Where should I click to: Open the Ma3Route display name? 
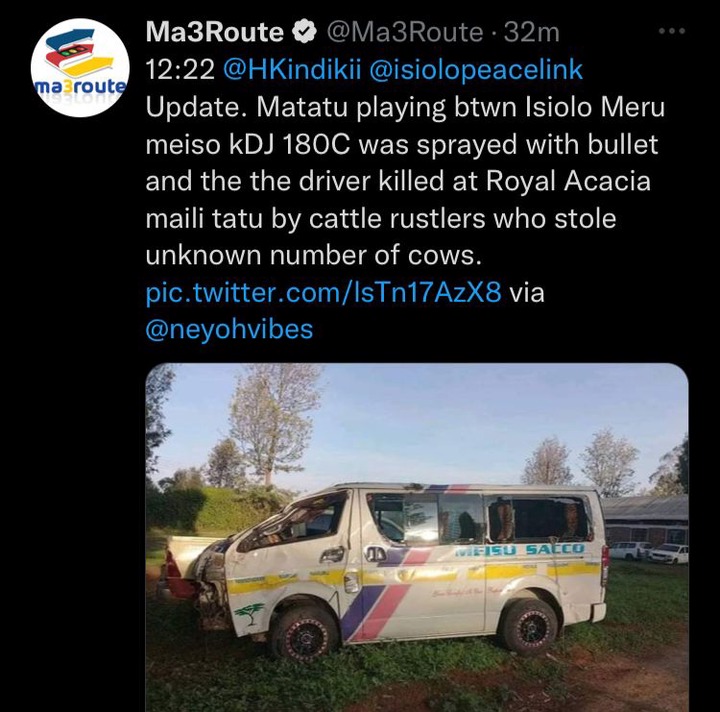pos(215,33)
